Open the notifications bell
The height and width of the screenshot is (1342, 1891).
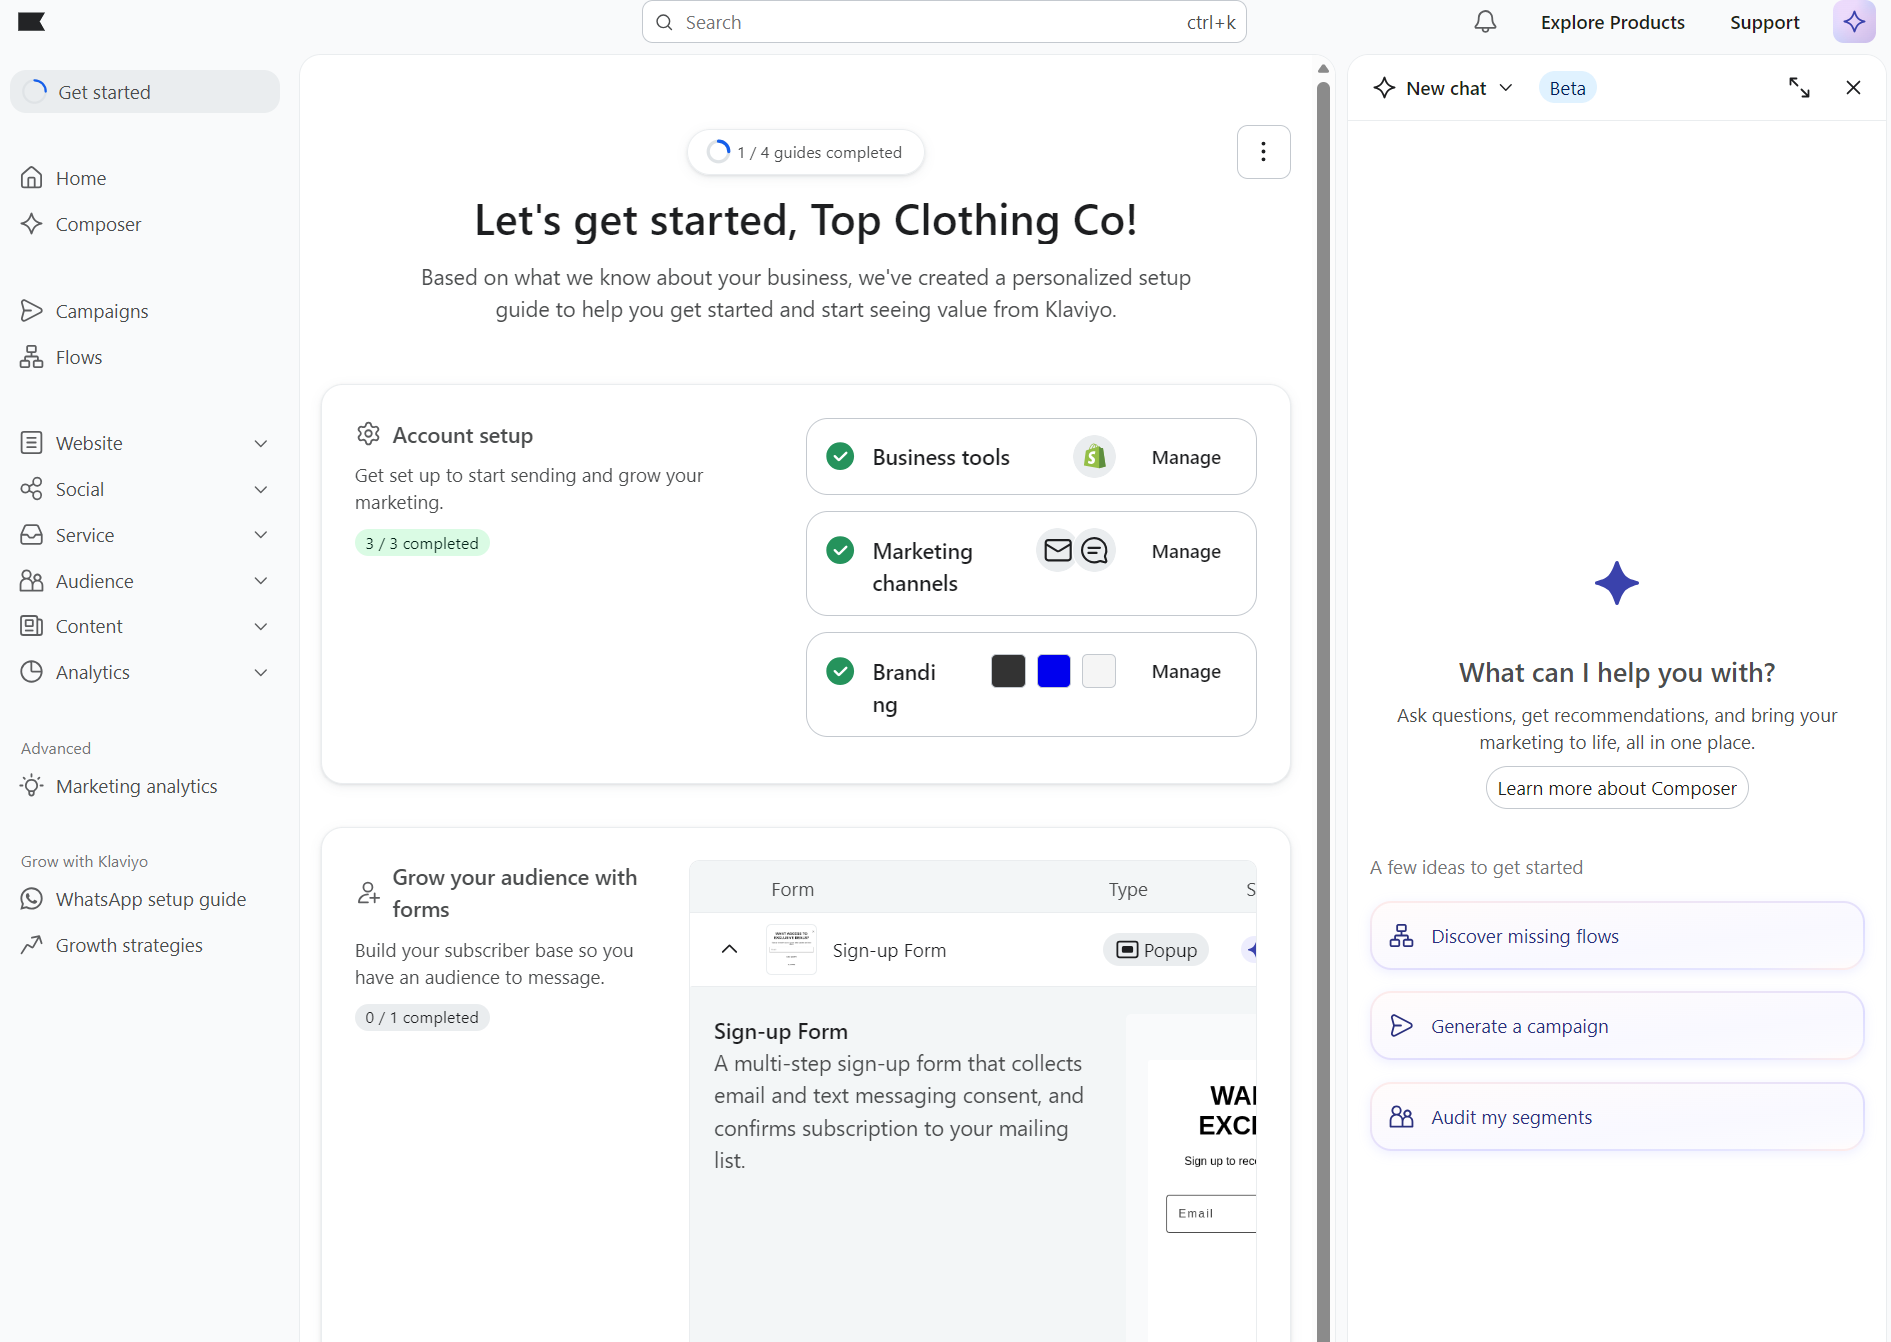[1485, 22]
